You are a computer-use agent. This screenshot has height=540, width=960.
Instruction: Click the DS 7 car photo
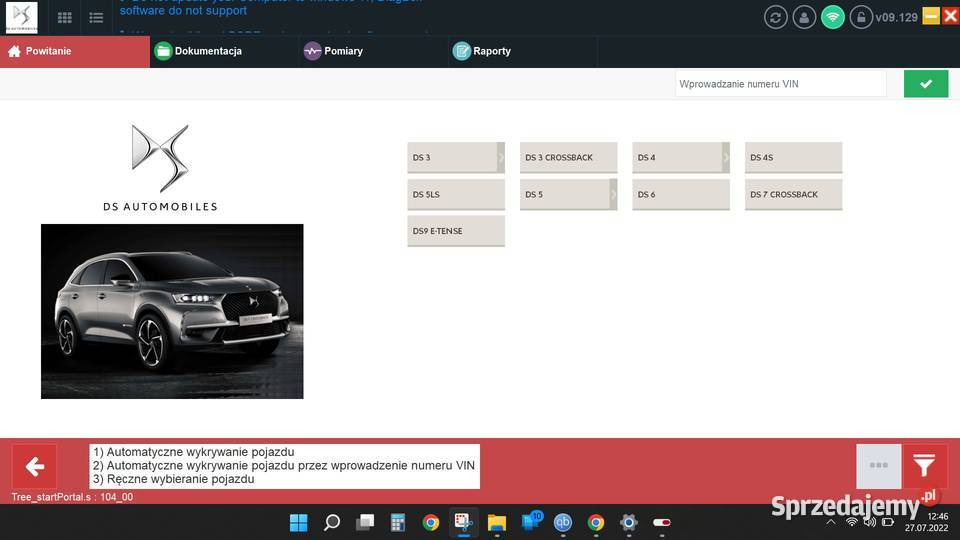172,311
